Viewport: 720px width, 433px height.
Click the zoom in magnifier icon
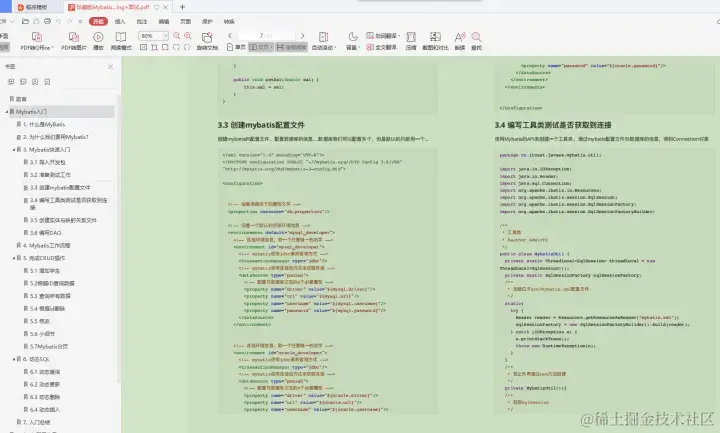click(187, 35)
